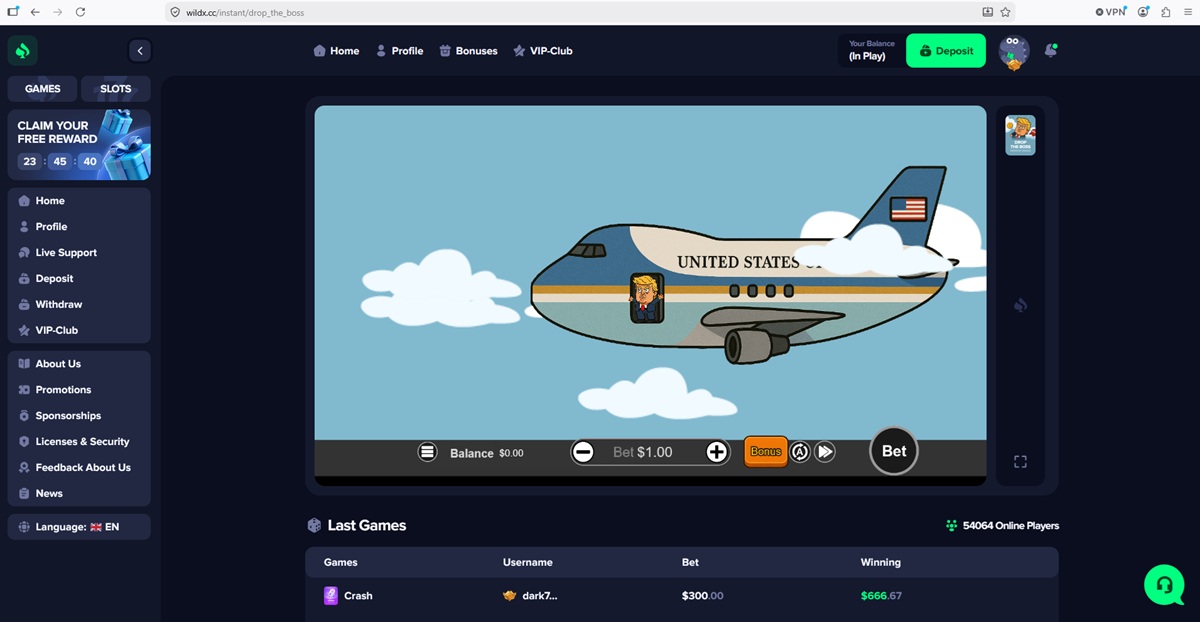1200x622 pixels.
Task: Click the browser install page icon
Action: tap(988, 12)
